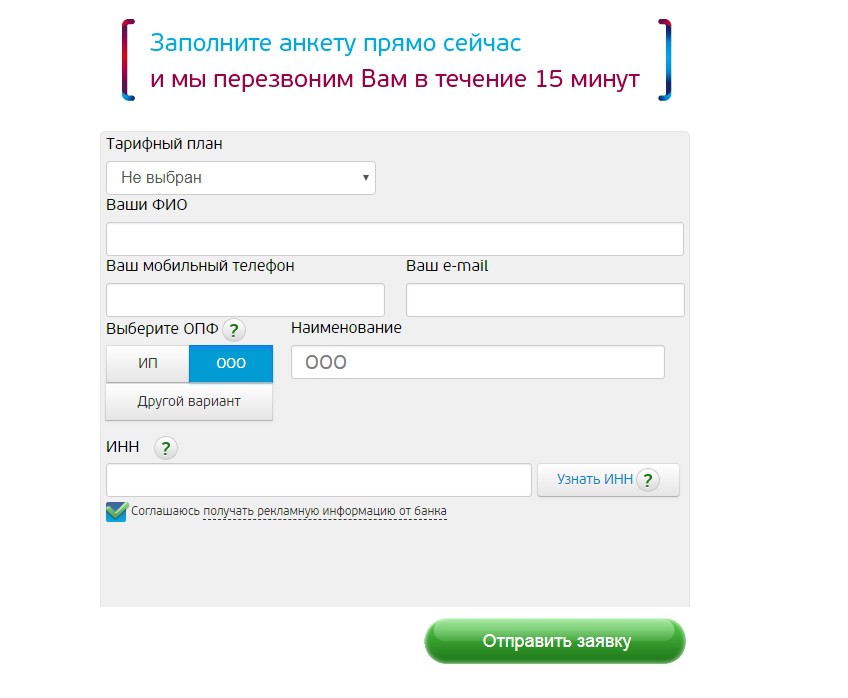
Task: Focus the Наименование field showing ООО
Action: (477, 362)
